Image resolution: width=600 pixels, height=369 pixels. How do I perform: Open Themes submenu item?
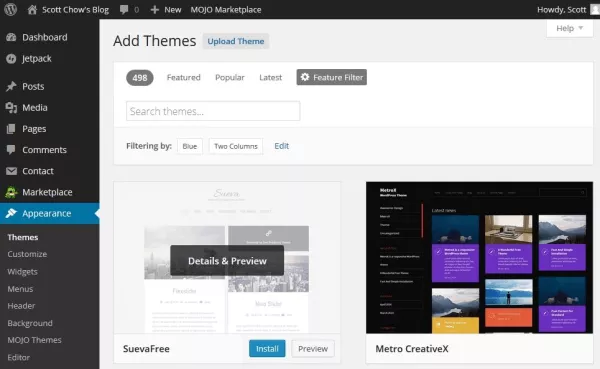pyautogui.click(x=23, y=237)
